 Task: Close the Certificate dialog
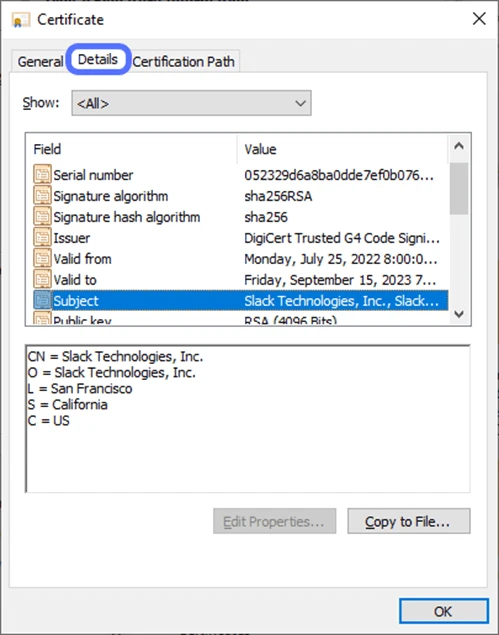point(479,19)
